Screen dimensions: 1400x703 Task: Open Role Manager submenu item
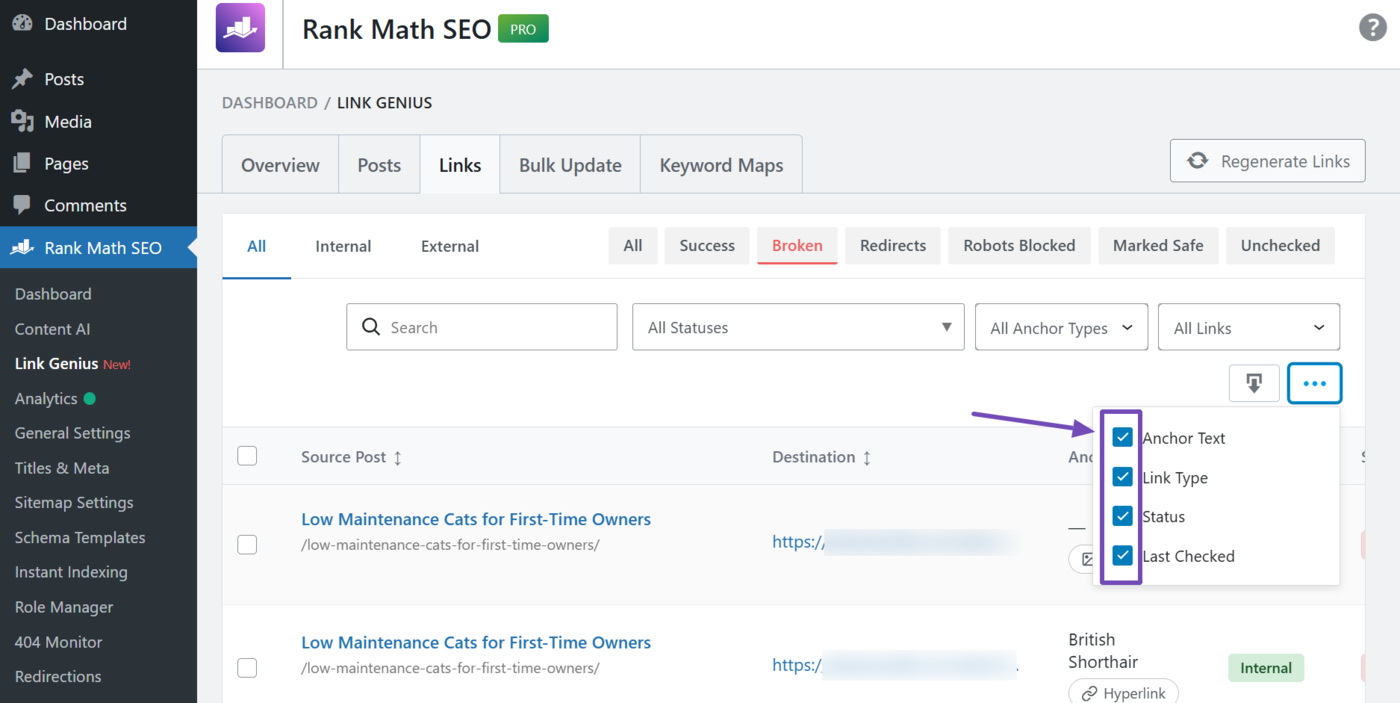(x=63, y=607)
